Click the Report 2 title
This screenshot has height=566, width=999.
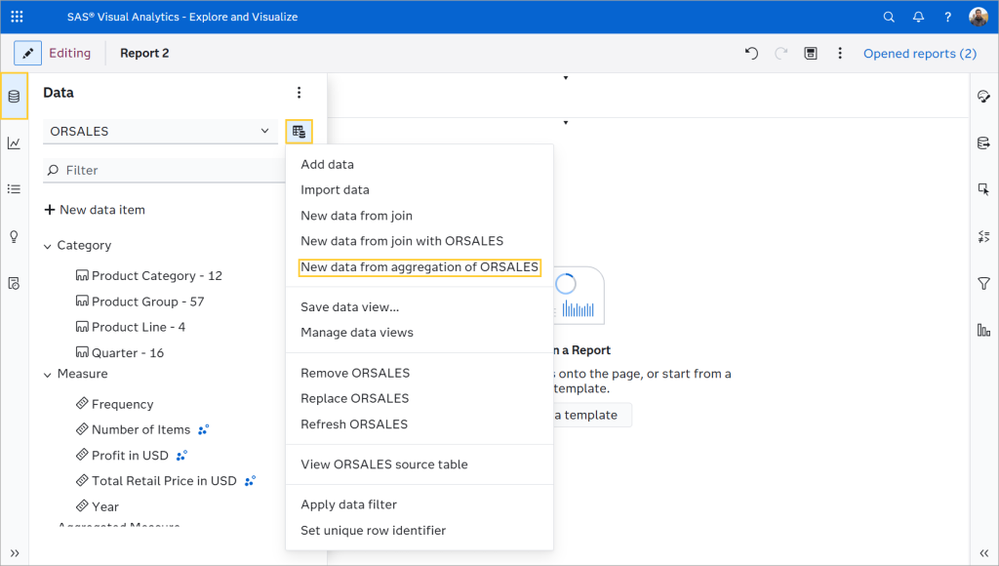(145, 54)
